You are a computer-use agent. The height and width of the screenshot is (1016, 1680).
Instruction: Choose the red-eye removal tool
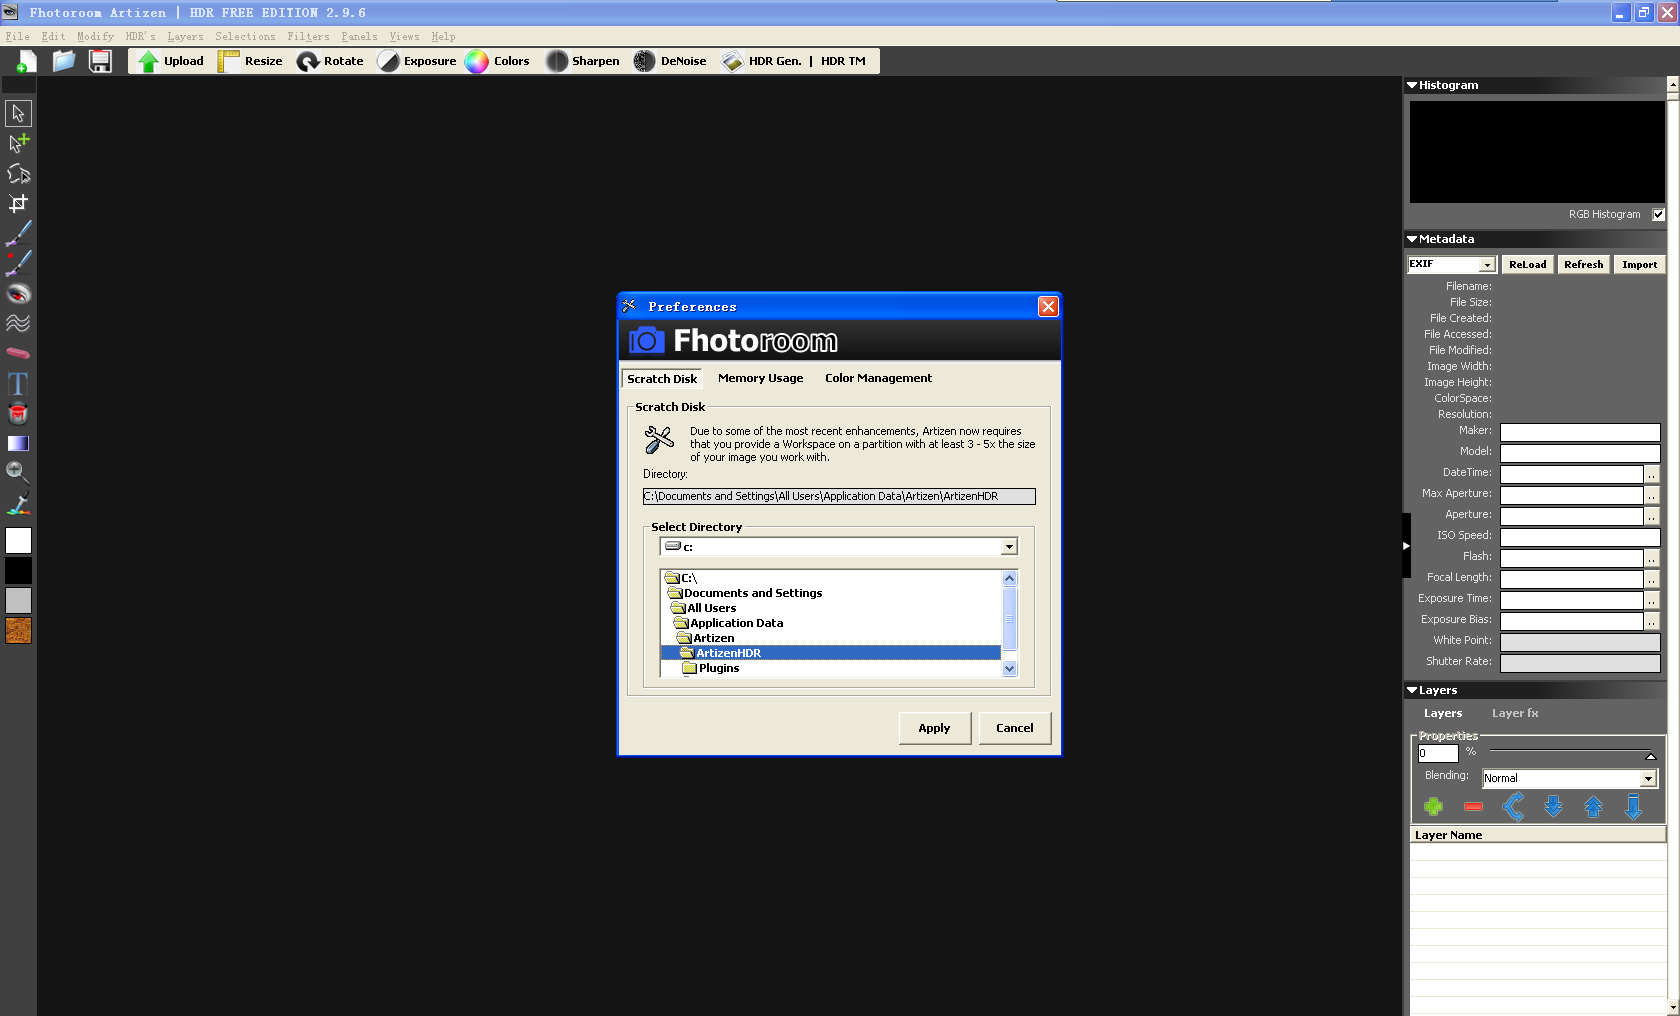18,293
